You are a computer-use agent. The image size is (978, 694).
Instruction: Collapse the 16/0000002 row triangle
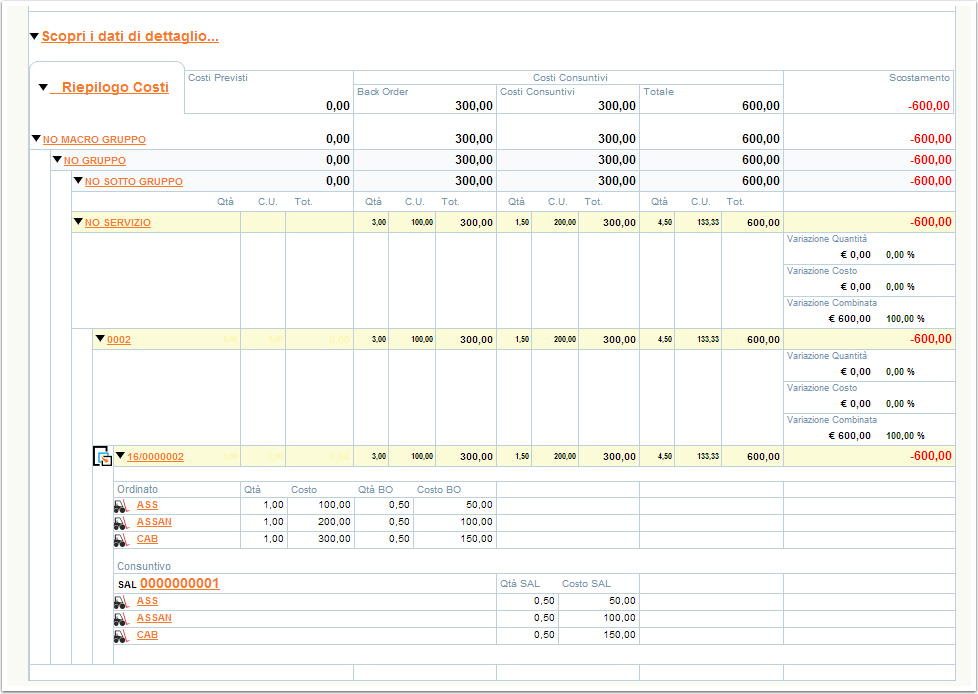(120, 455)
